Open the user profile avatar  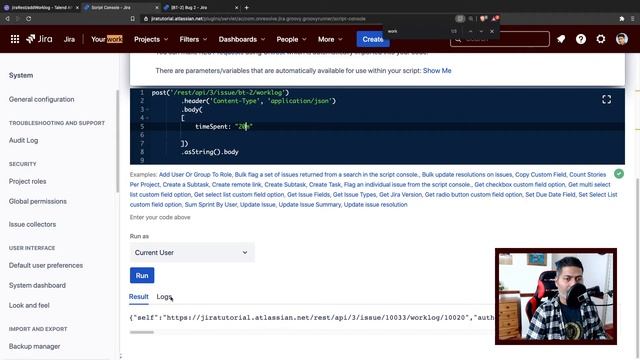coord(622,39)
